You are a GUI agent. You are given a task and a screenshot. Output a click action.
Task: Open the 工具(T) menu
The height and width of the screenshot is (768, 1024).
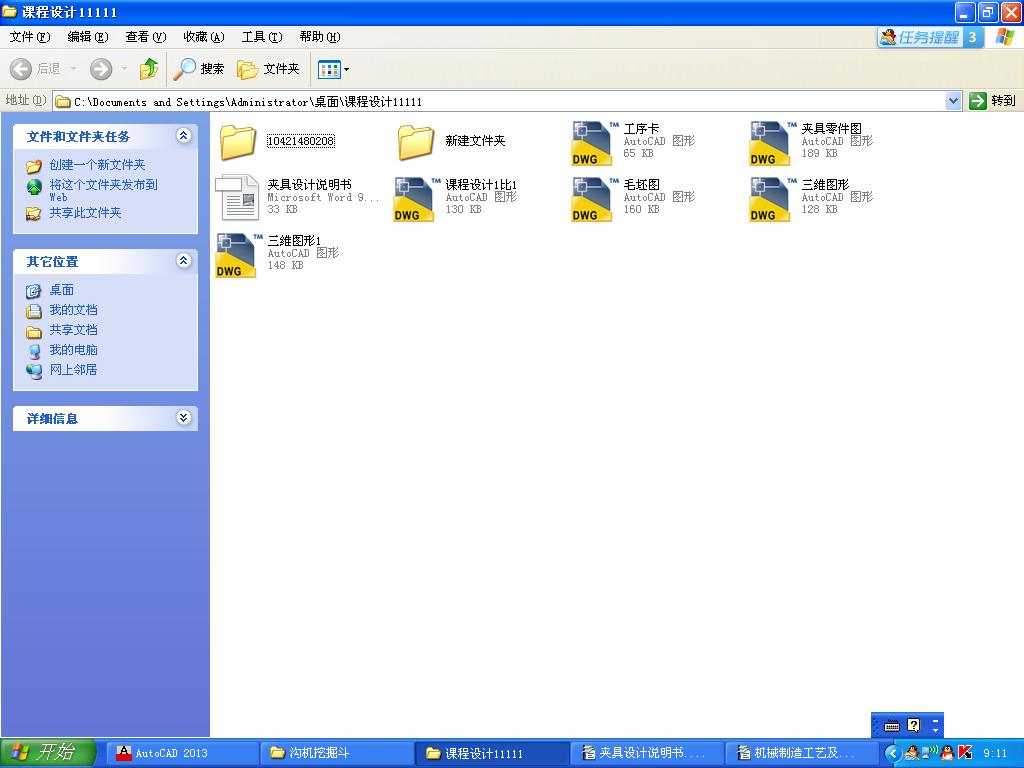262,37
